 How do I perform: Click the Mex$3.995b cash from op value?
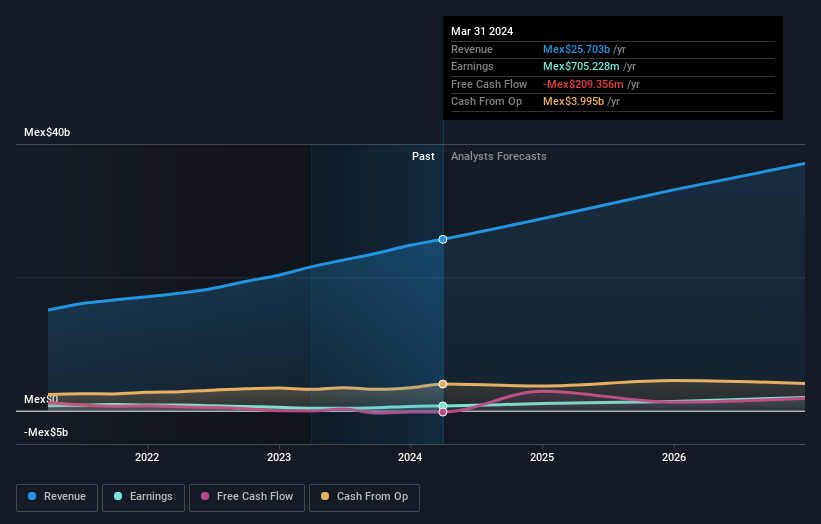573,102
